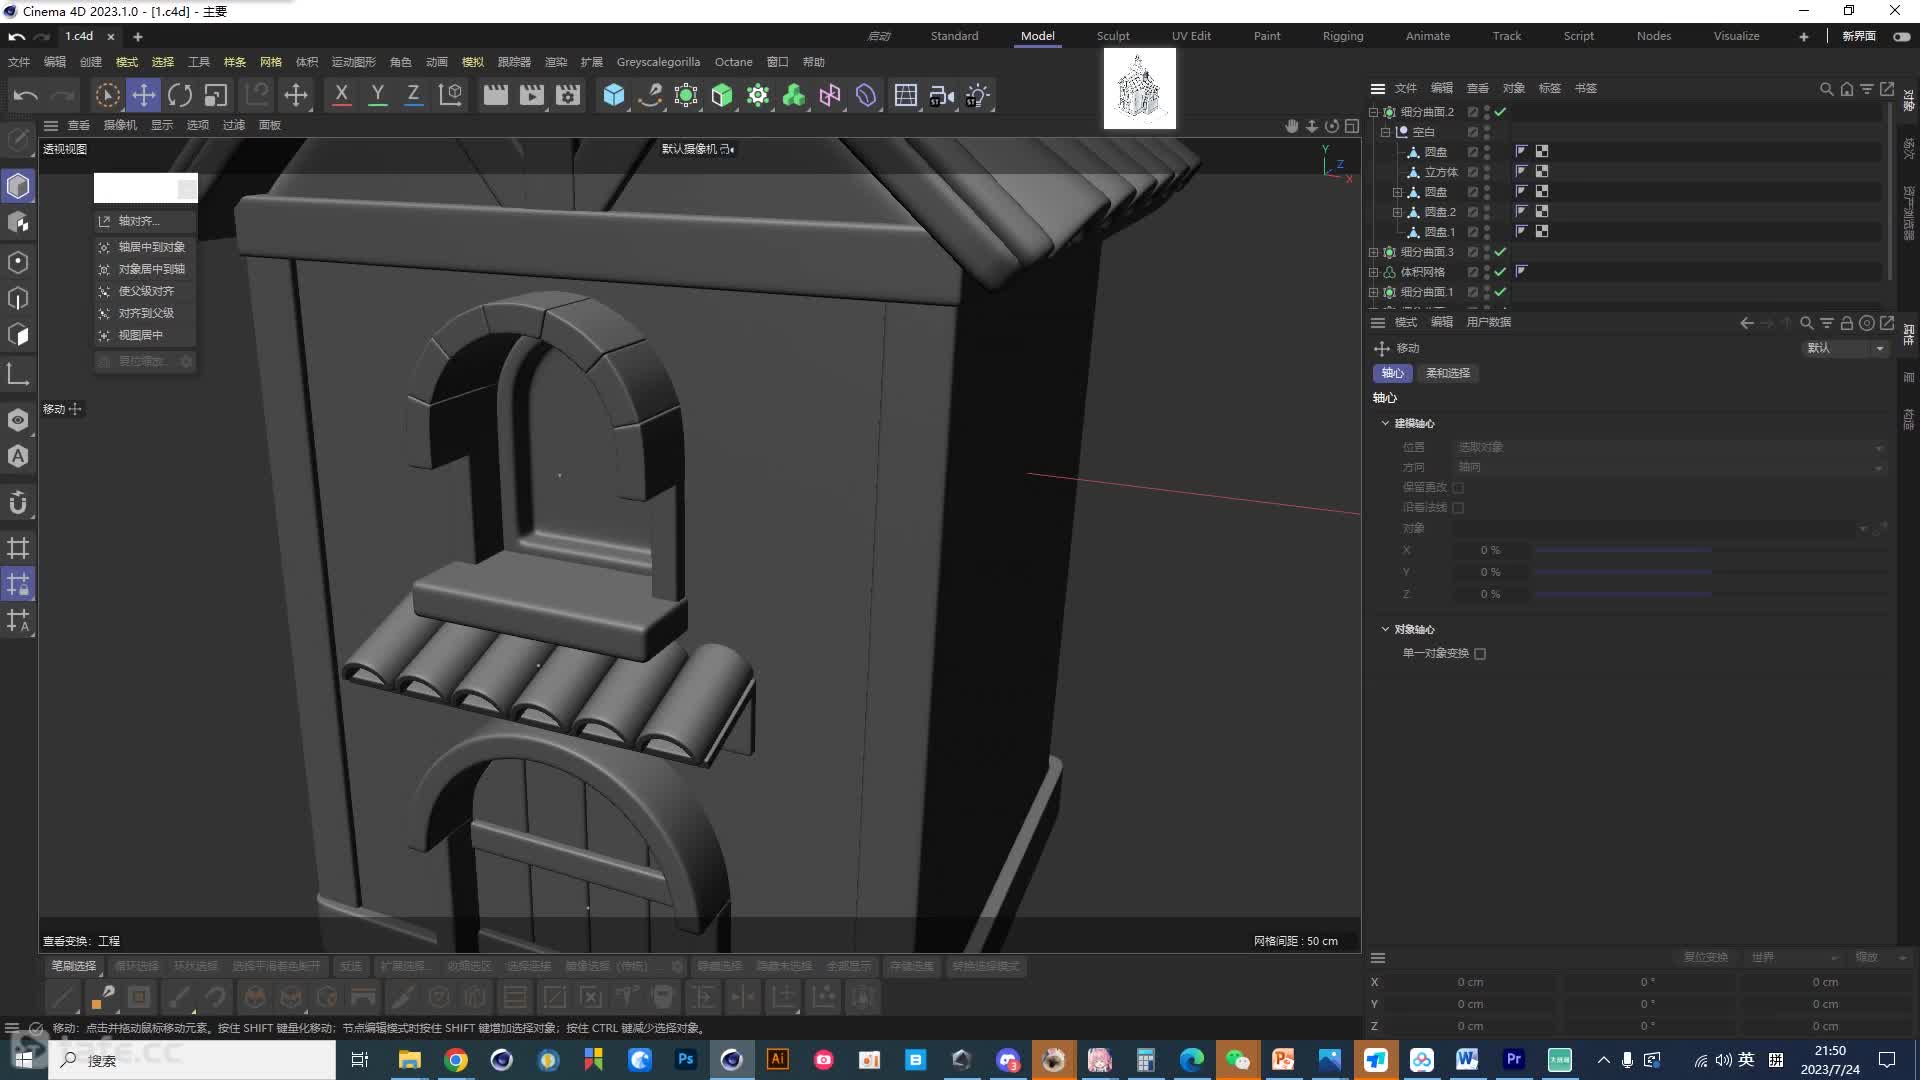The height and width of the screenshot is (1080, 1920).
Task: Toggle 体积网格 green enable checkmark
Action: click(x=1500, y=272)
